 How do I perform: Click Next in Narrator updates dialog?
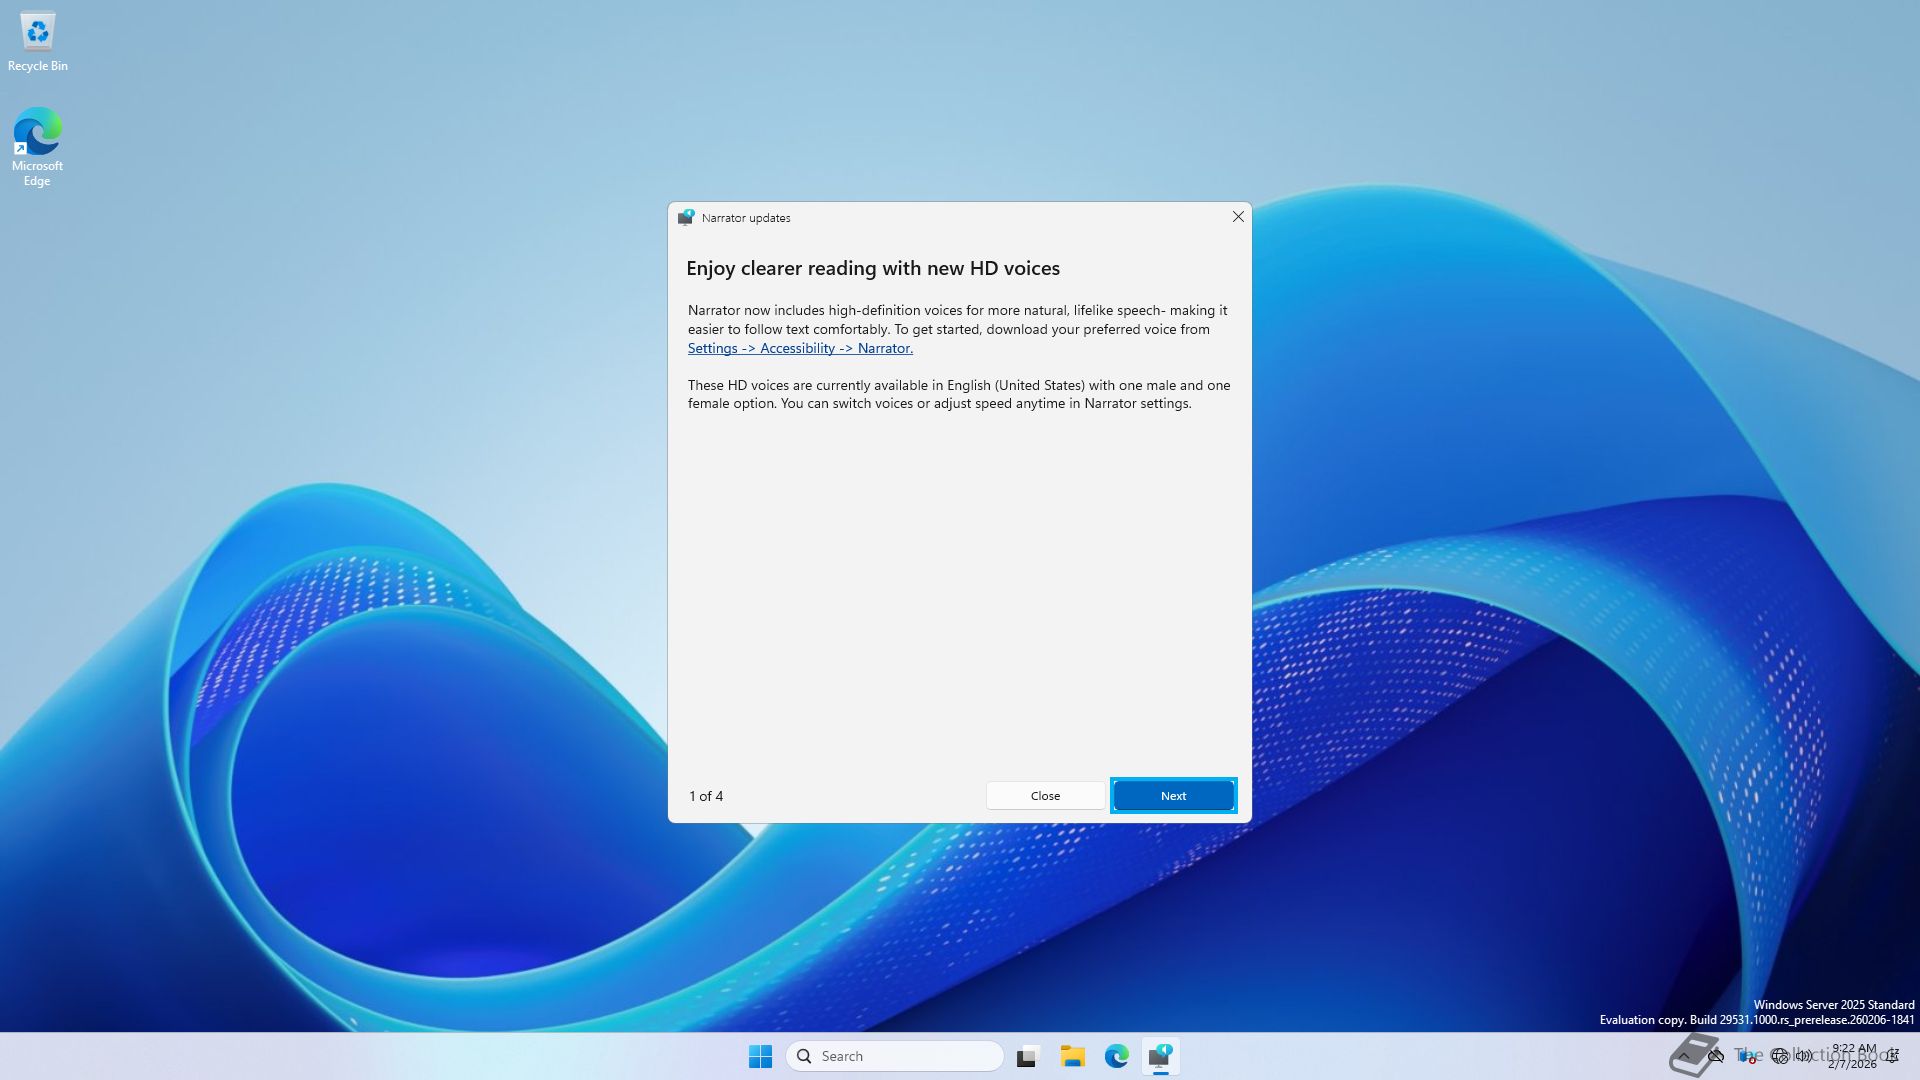tap(1173, 796)
